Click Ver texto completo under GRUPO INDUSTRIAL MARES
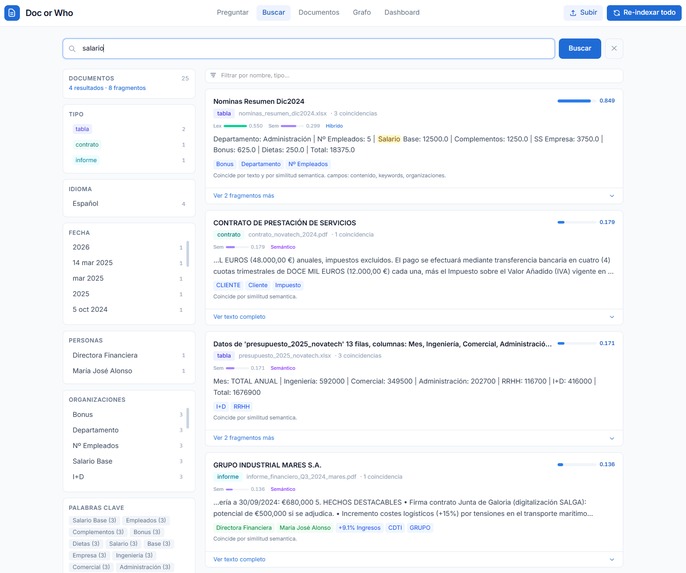686x573 pixels. point(239,559)
